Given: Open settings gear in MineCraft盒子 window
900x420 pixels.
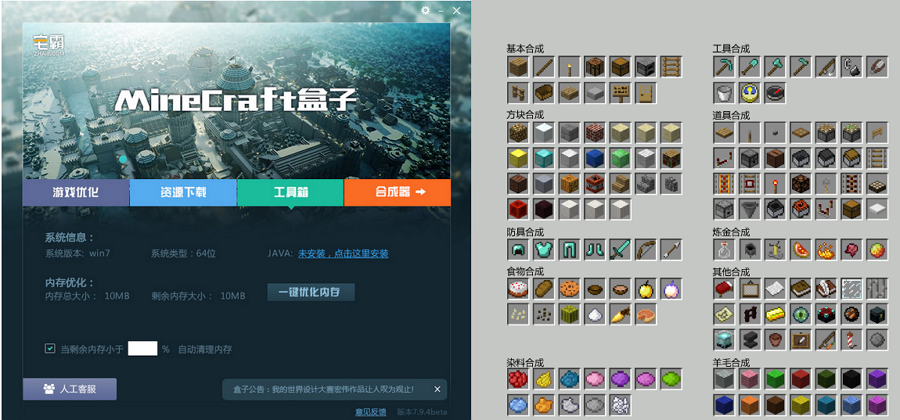Looking at the screenshot, I should (425, 10).
